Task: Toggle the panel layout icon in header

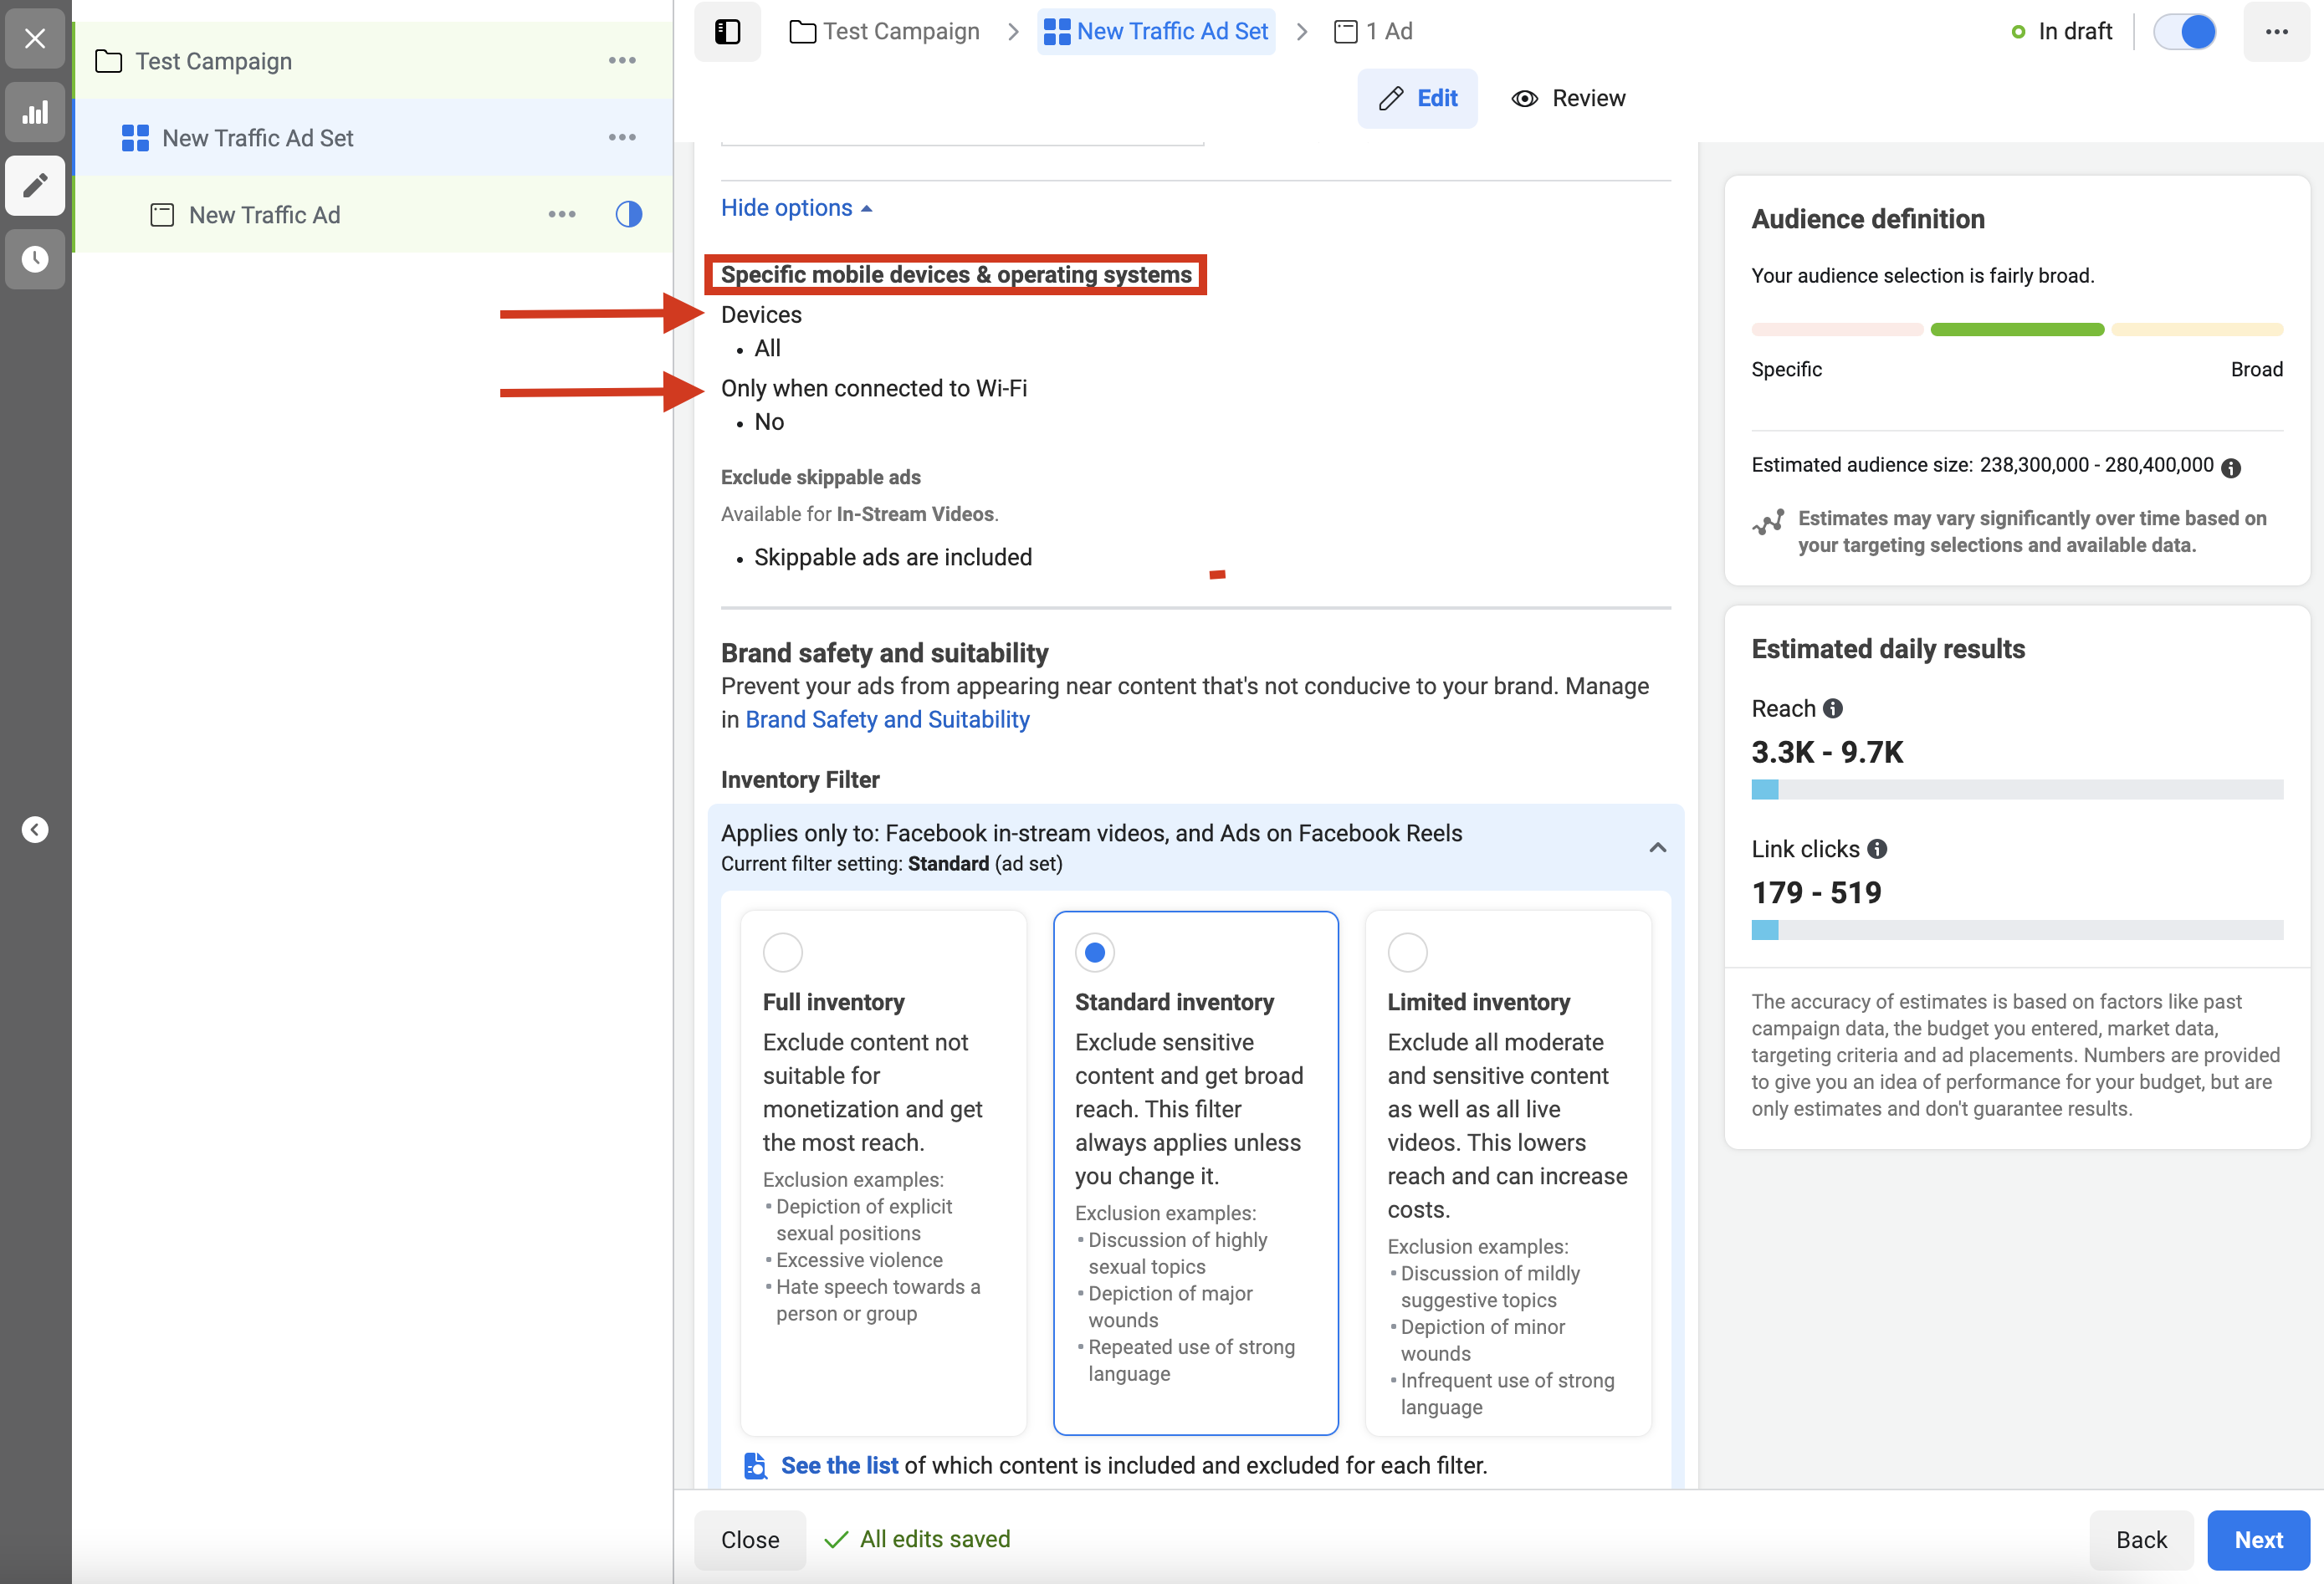Action: coord(727,32)
